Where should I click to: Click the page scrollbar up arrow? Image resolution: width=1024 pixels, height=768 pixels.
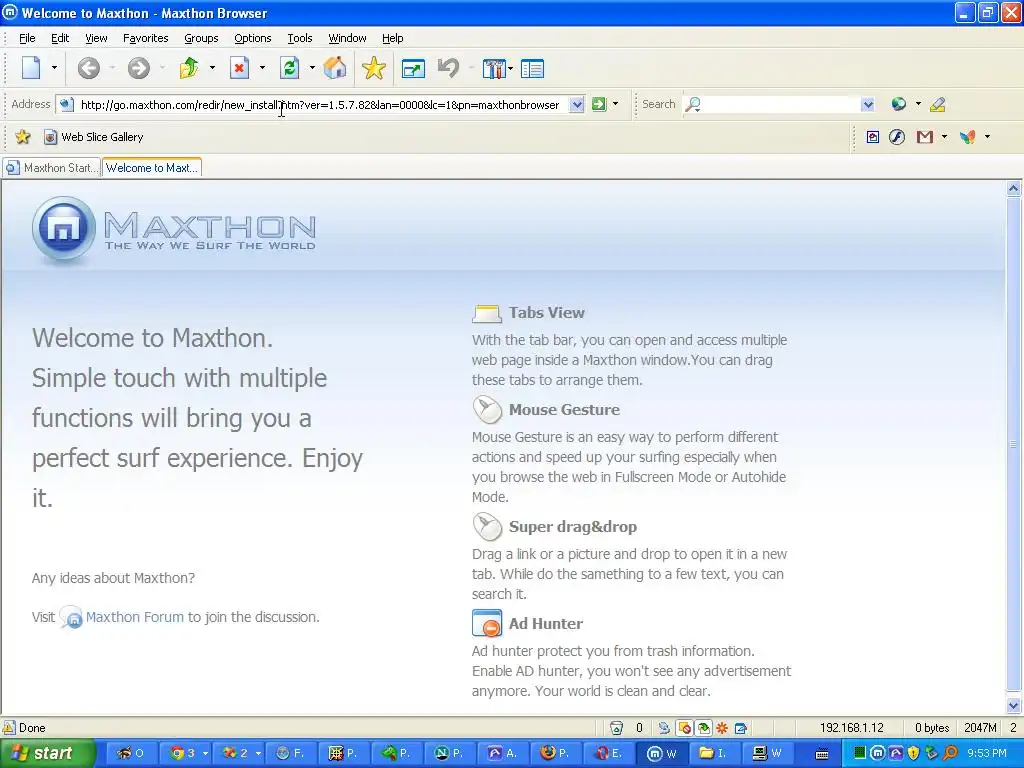pos(1014,189)
